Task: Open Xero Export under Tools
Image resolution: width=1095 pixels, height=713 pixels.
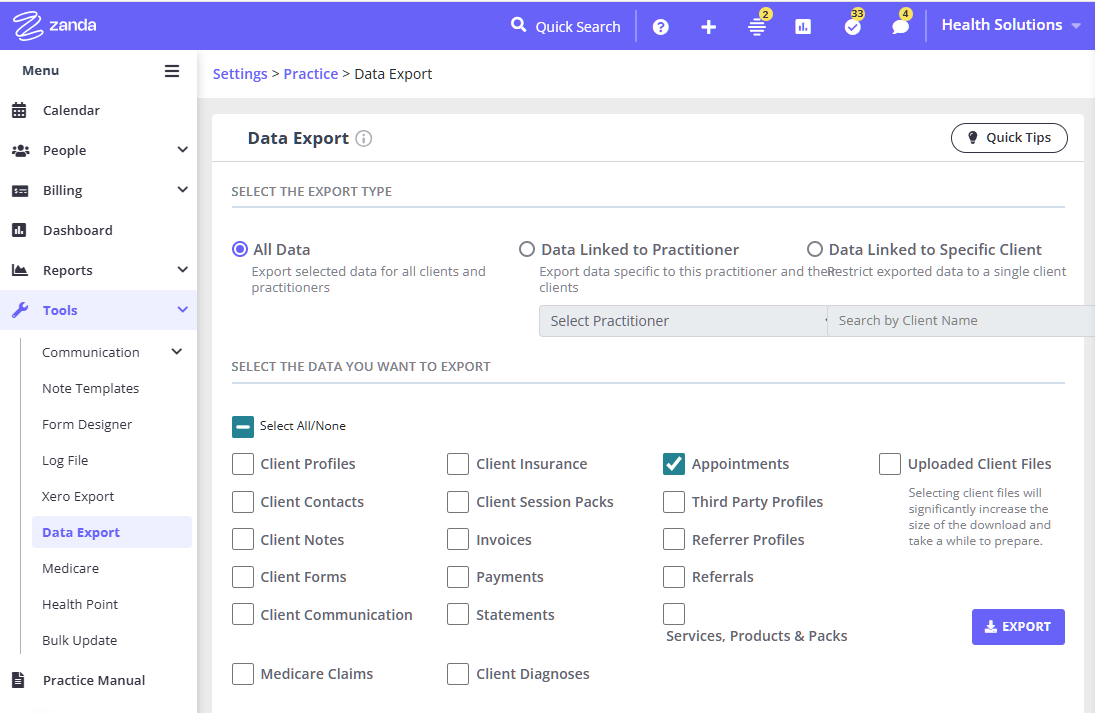Action: click(x=78, y=497)
